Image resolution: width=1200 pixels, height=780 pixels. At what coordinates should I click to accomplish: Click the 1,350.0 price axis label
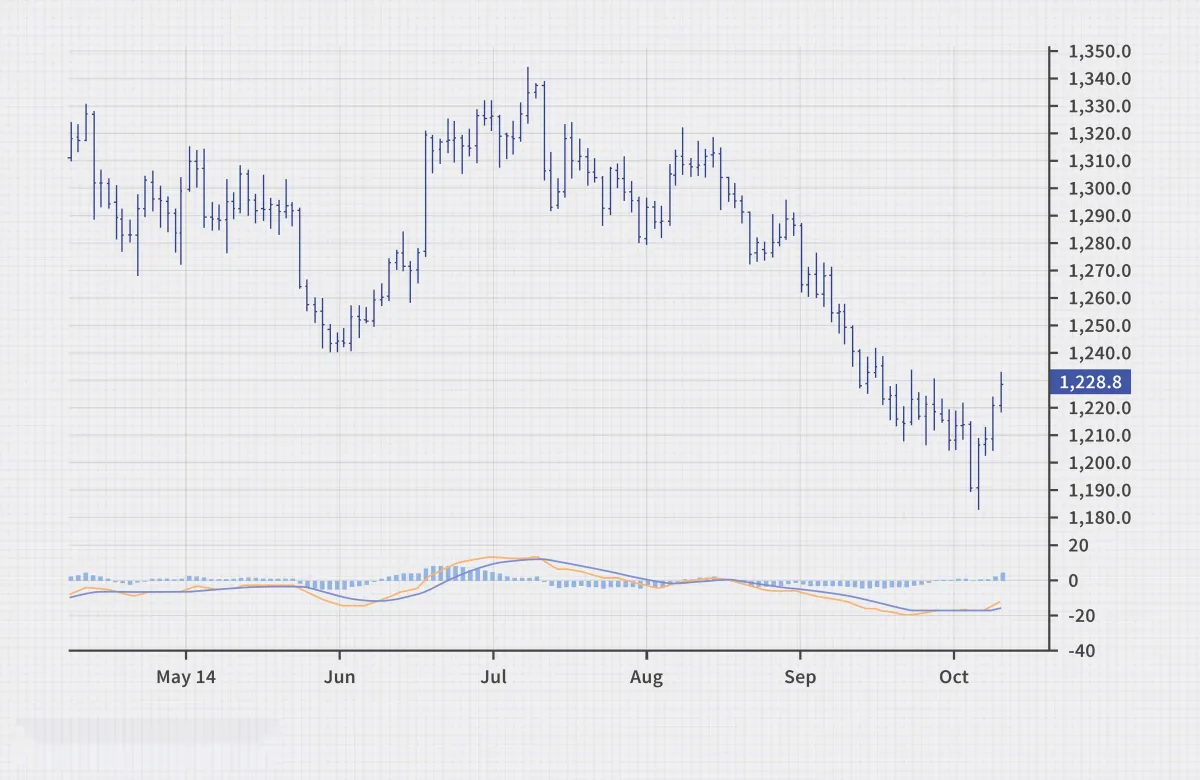(x=1100, y=52)
